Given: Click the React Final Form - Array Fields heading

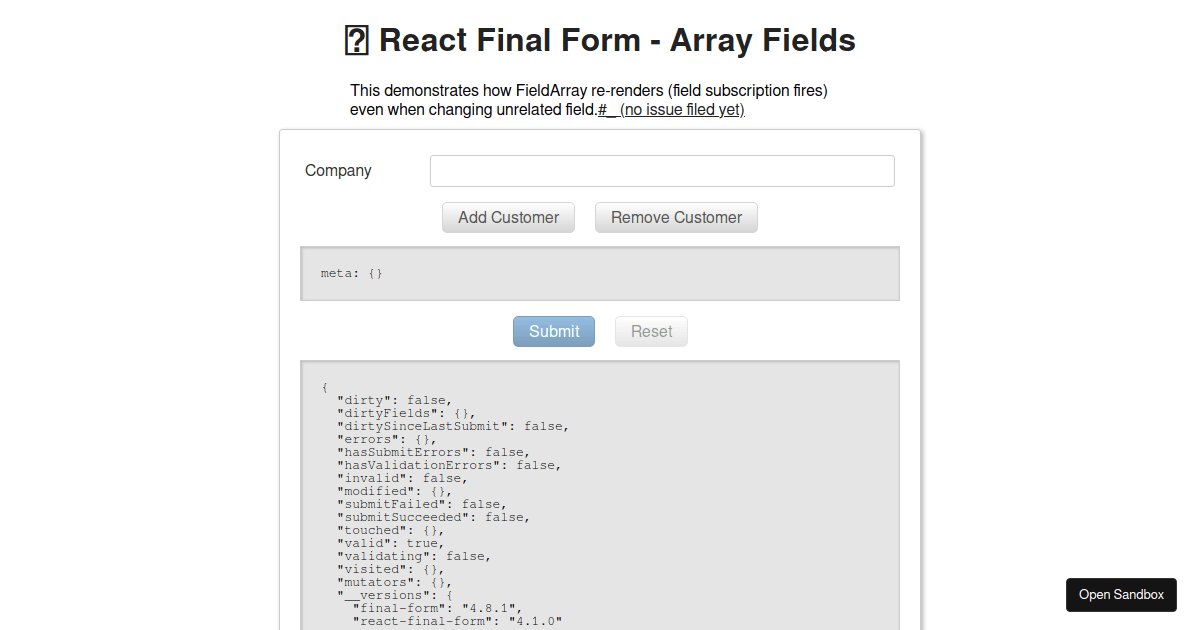Looking at the screenshot, I should tap(598, 40).
